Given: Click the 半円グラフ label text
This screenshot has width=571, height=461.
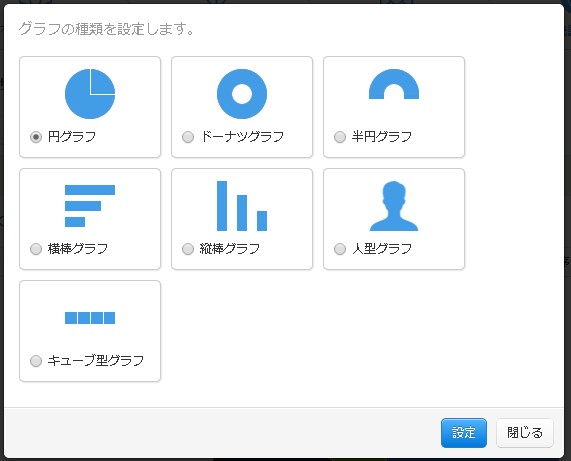Looking at the screenshot, I should click(x=382, y=137).
